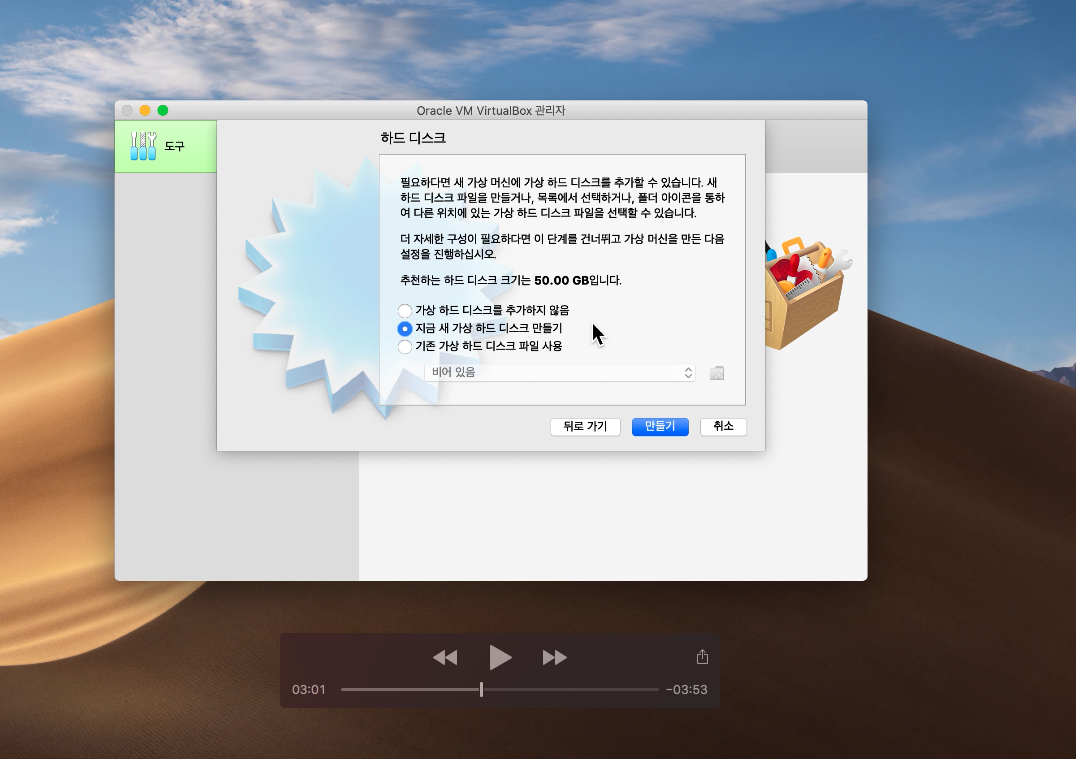Click the yellow minimize button of VirtualBox window
Image resolution: width=1076 pixels, height=759 pixels.
(145, 110)
